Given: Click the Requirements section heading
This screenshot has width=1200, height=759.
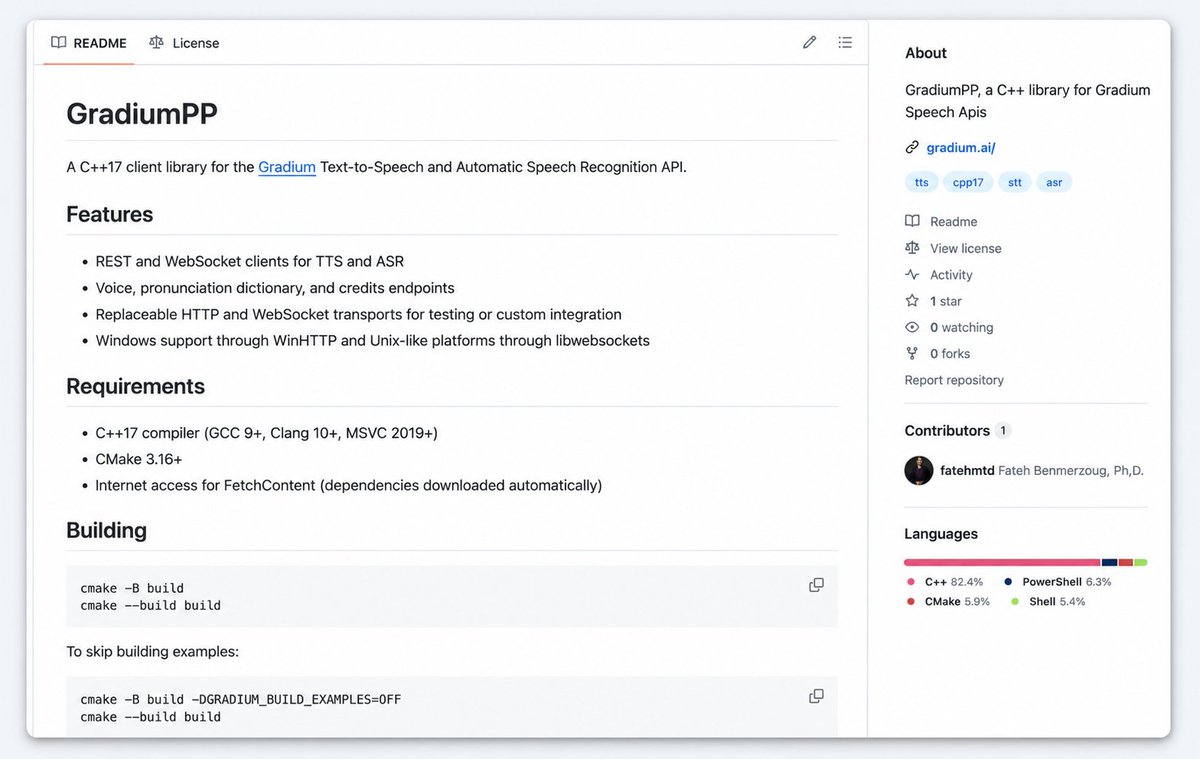Looking at the screenshot, I should point(136,387).
